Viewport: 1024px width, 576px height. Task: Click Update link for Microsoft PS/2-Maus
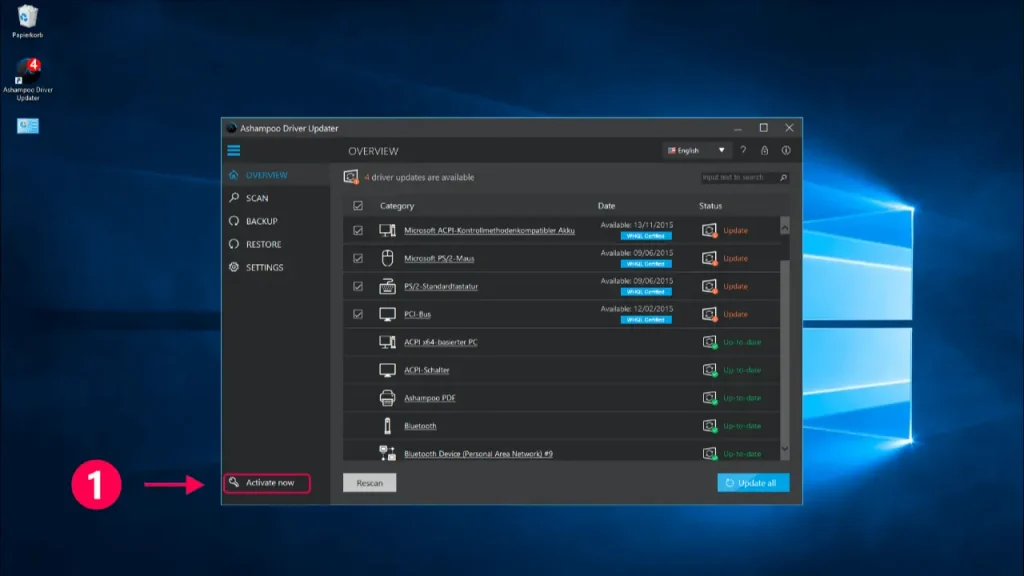735,259
